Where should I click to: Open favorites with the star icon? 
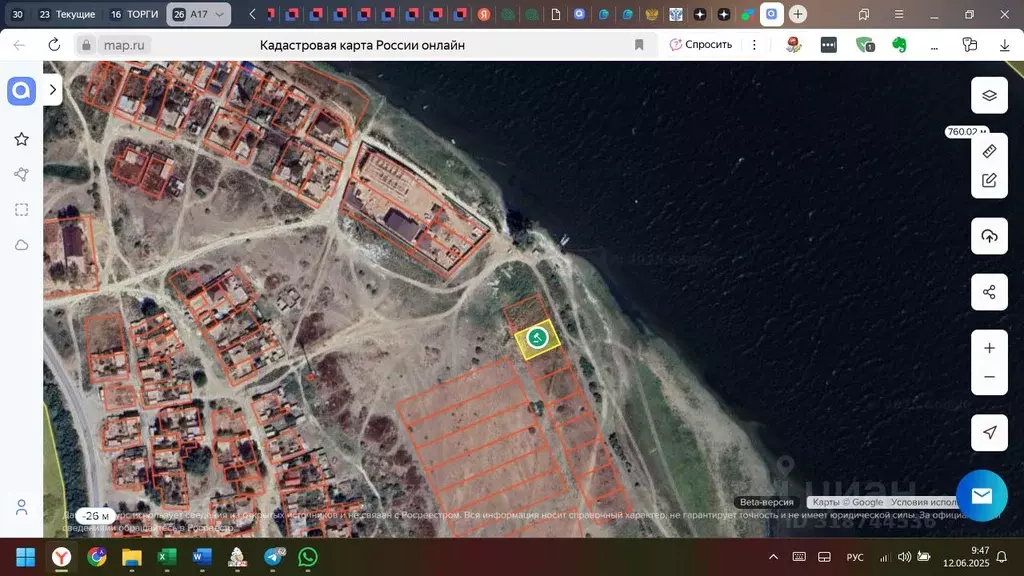[x=22, y=139]
